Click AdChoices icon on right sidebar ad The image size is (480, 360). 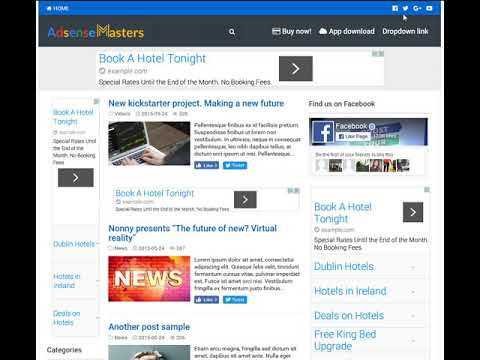[x=427, y=190]
